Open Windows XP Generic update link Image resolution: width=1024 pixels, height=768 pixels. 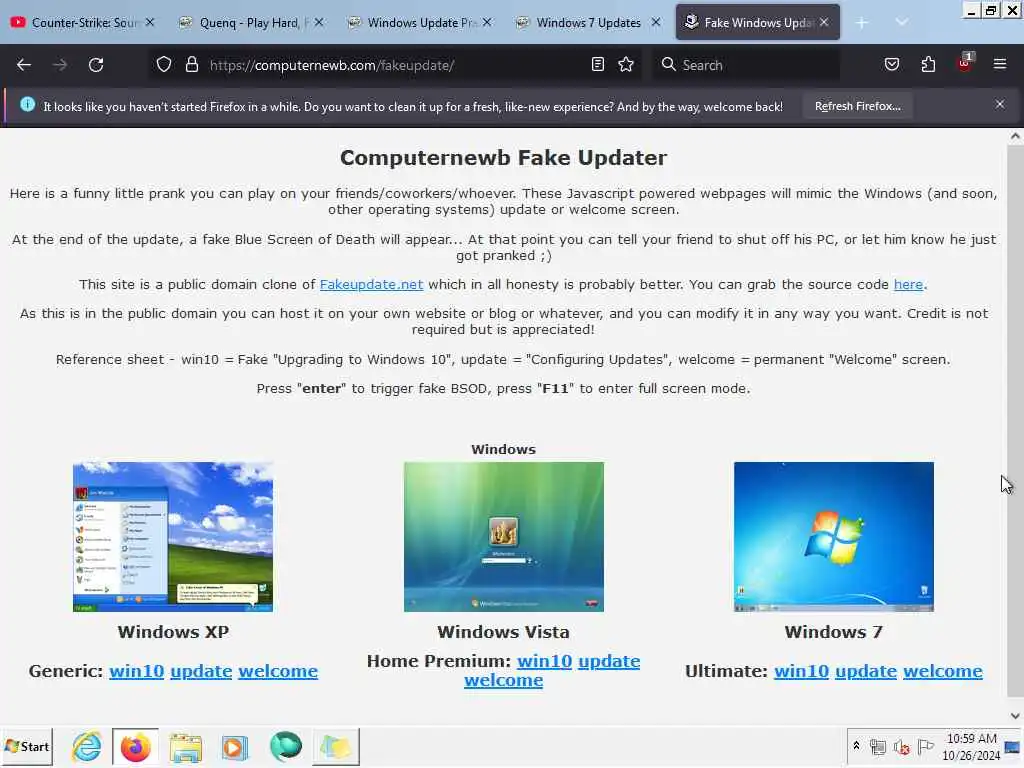tap(201, 671)
